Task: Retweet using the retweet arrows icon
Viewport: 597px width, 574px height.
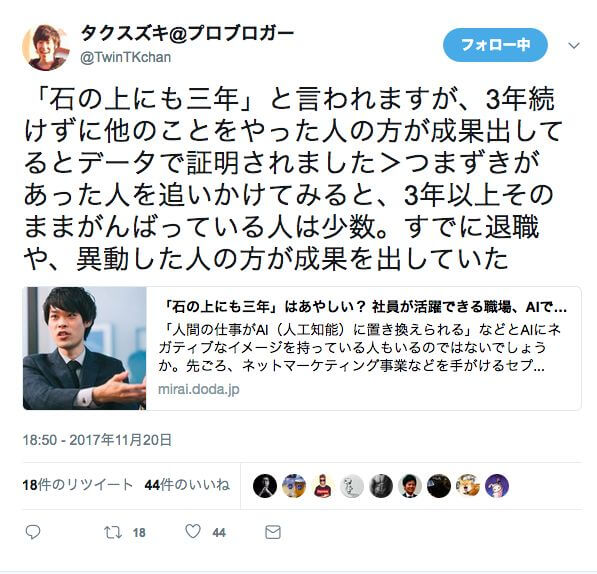Action: [113, 532]
